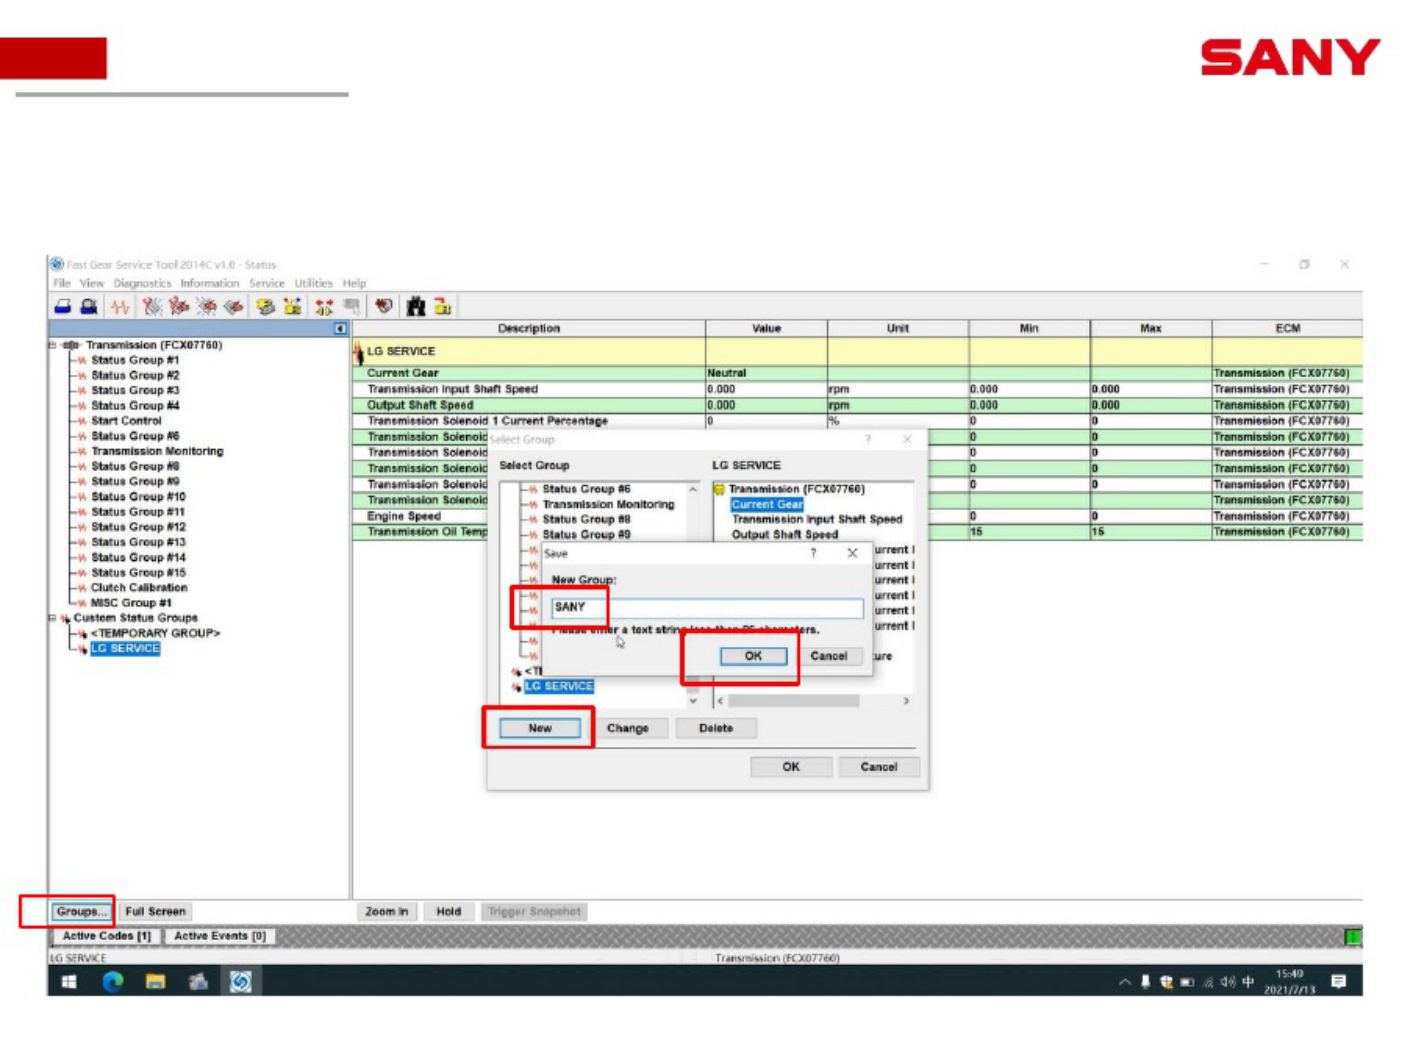Open the Information menu
Viewport: 1413px width, 1060px height.
coord(210,283)
